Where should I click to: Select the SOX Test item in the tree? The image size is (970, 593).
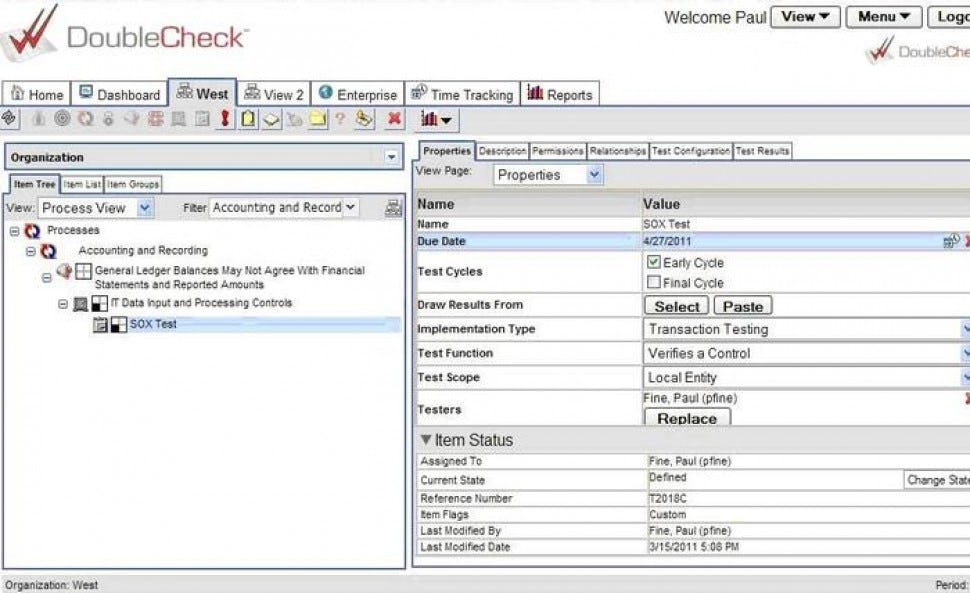click(x=152, y=323)
